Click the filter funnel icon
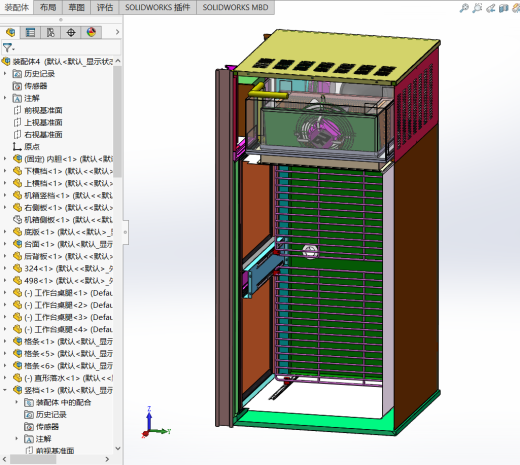Image resolution: width=520 pixels, height=465 pixels. tap(8, 48)
